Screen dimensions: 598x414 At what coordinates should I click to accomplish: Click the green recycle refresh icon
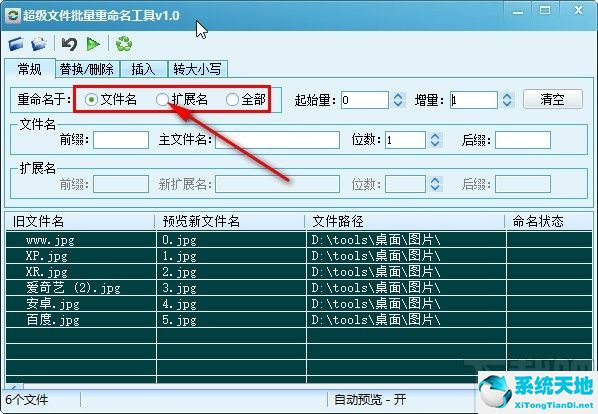124,44
